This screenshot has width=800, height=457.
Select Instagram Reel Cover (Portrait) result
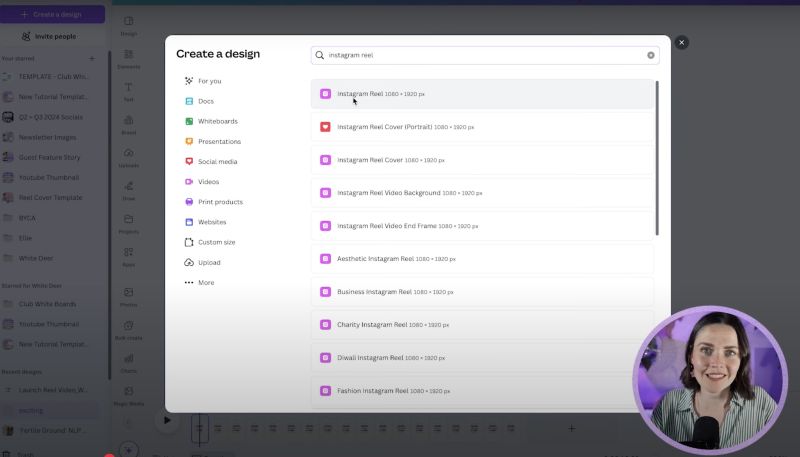(482, 127)
